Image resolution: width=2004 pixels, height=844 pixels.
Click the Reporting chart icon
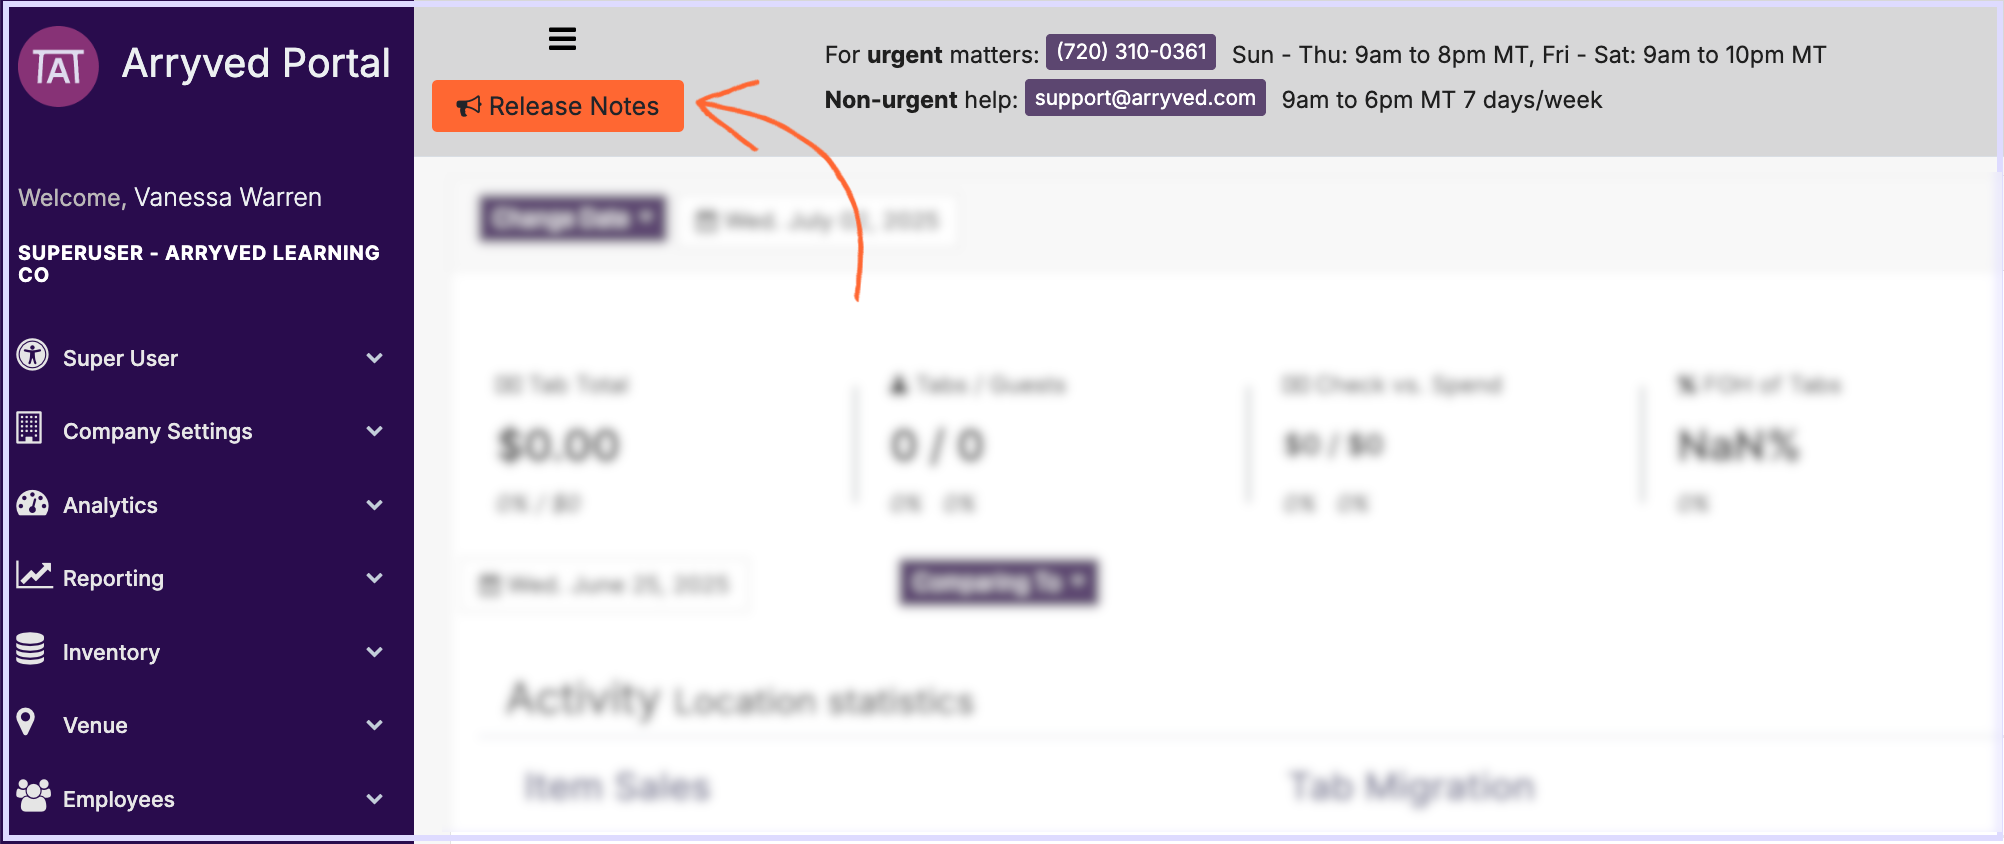pyautogui.click(x=34, y=575)
